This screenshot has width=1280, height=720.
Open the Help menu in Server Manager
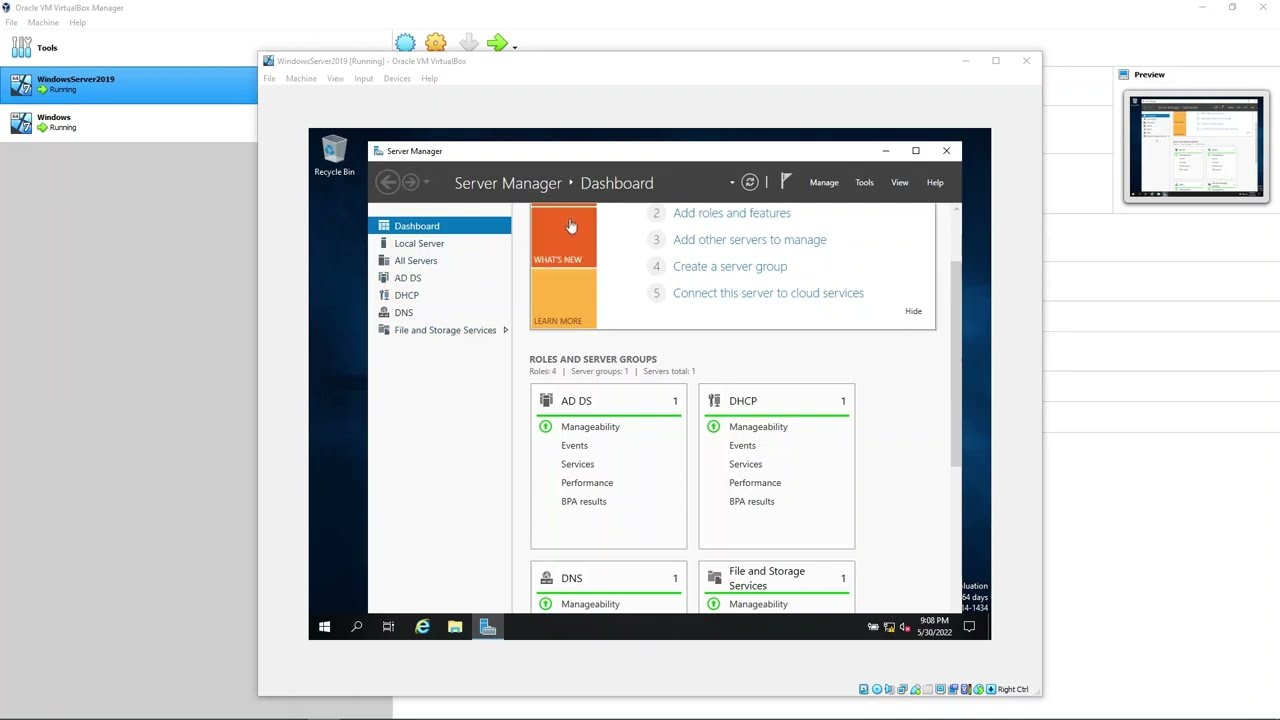[935, 183]
